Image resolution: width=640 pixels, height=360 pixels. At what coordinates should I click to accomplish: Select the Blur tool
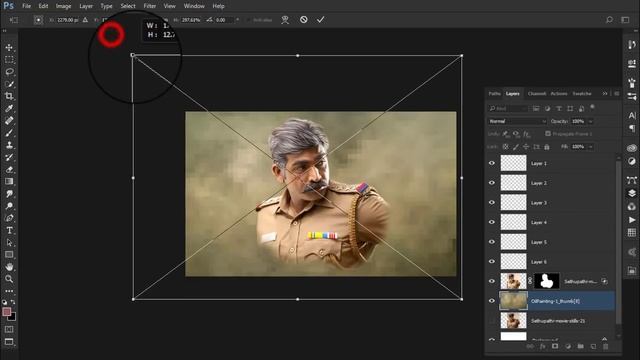pyautogui.click(x=9, y=194)
